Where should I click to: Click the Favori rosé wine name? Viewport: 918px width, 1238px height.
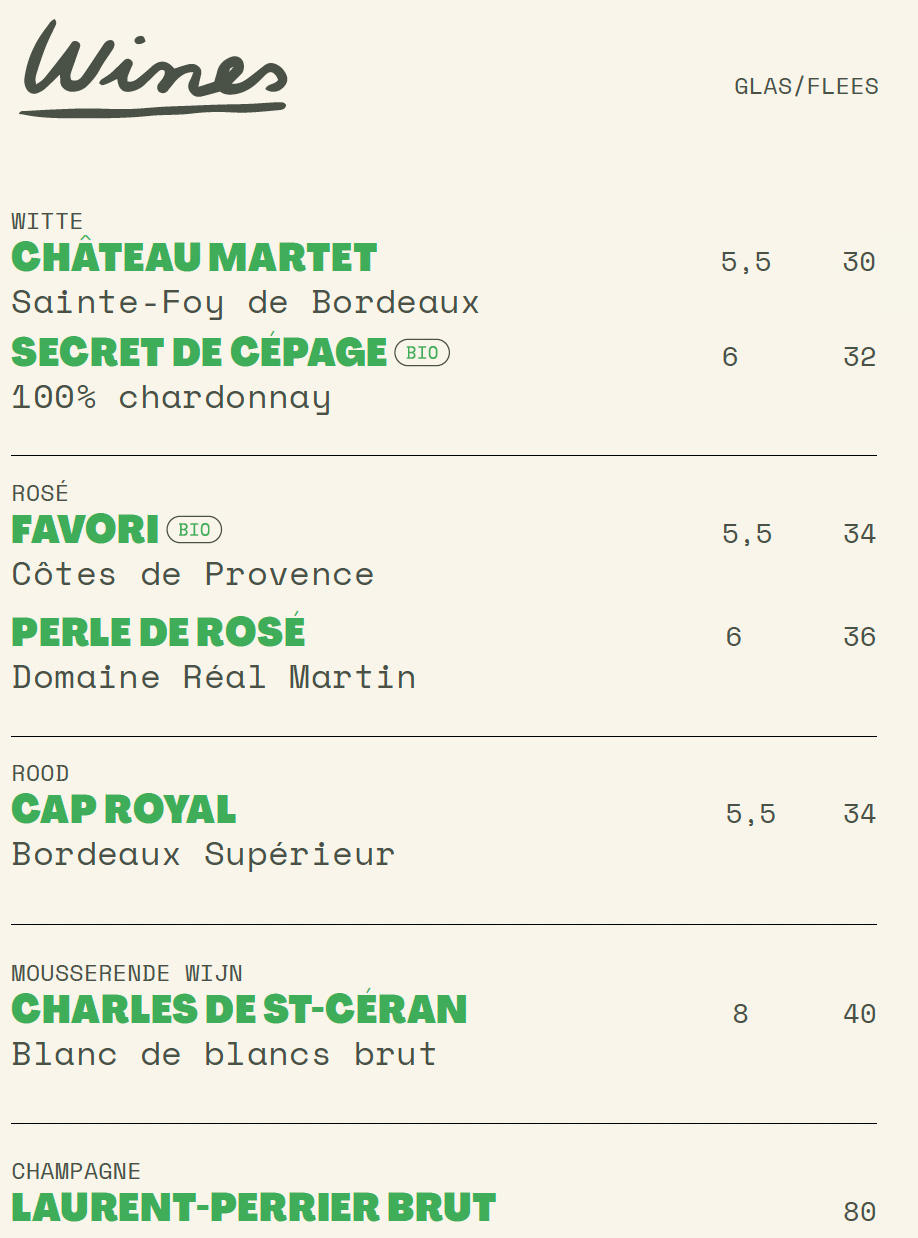click(85, 529)
